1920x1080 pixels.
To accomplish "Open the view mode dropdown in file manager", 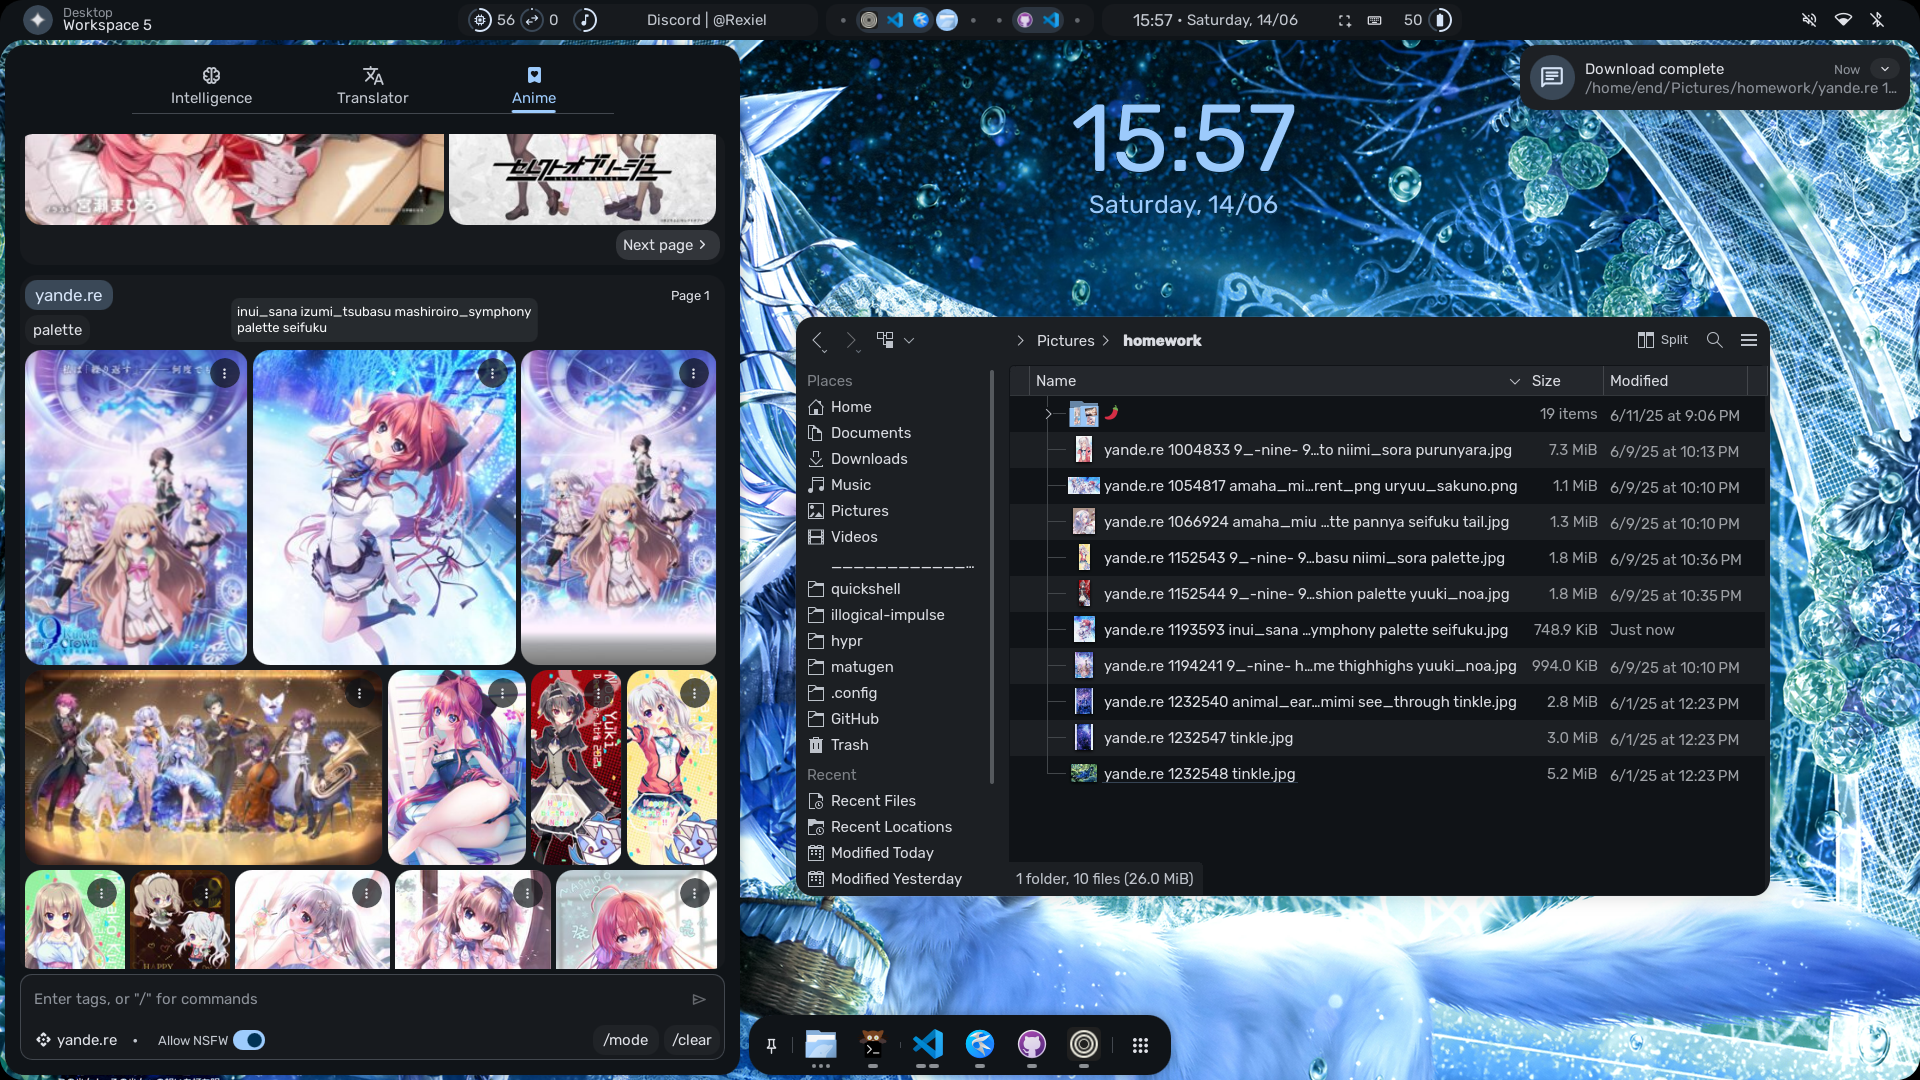I will click(x=895, y=340).
